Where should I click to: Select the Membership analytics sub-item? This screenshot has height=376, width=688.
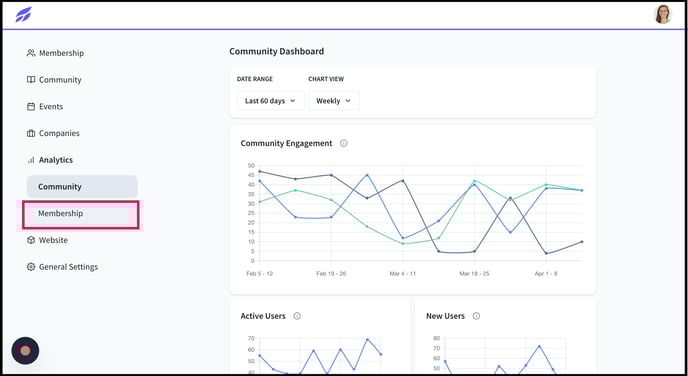(82, 214)
